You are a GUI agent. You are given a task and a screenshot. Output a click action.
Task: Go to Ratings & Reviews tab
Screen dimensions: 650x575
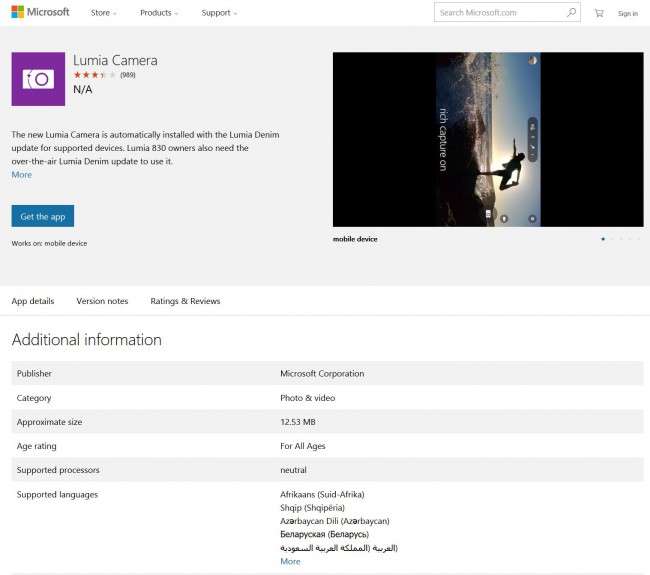coord(185,301)
